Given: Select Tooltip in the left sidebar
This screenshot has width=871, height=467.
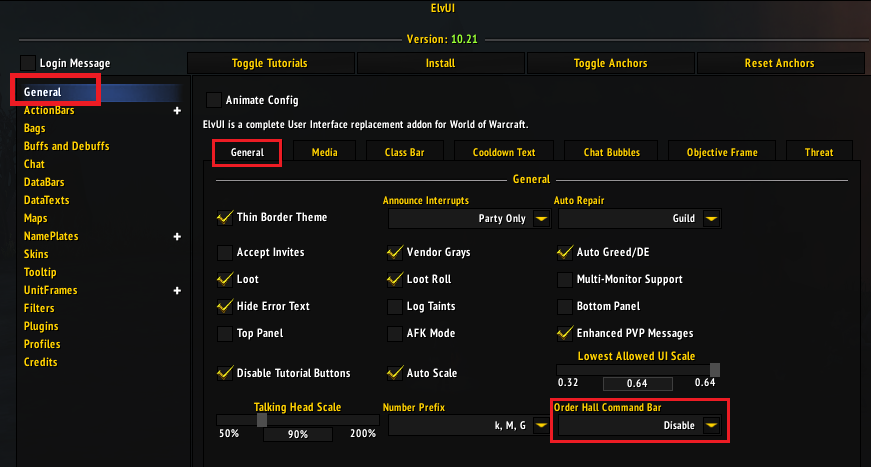Looking at the screenshot, I should coord(40,272).
